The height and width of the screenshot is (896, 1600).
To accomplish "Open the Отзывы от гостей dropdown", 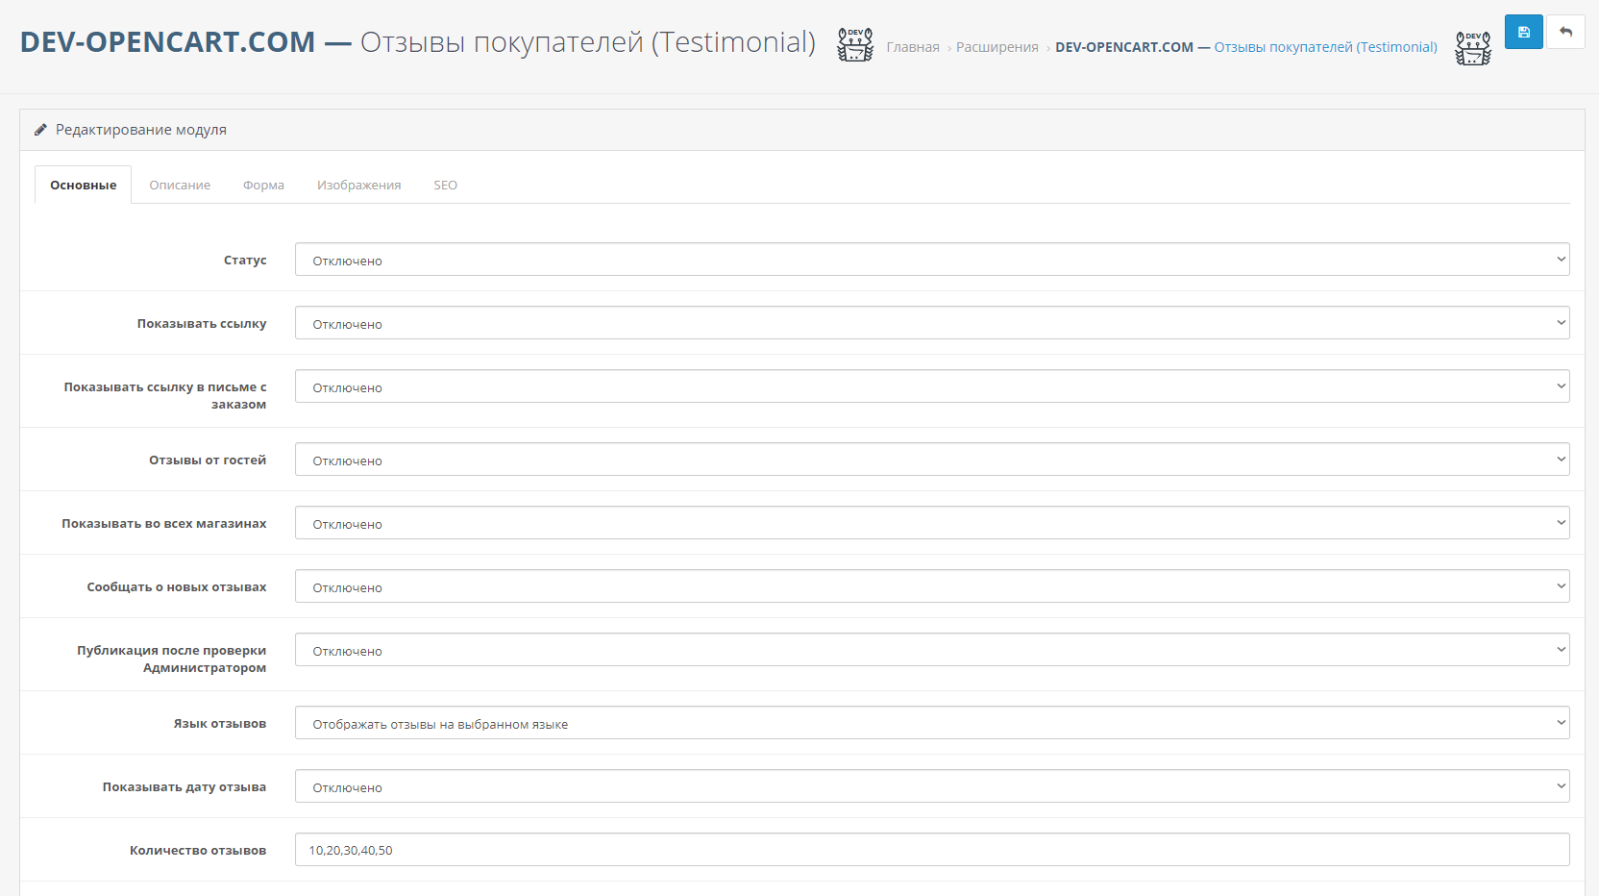I will pyautogui.click(x=932, y=460).
